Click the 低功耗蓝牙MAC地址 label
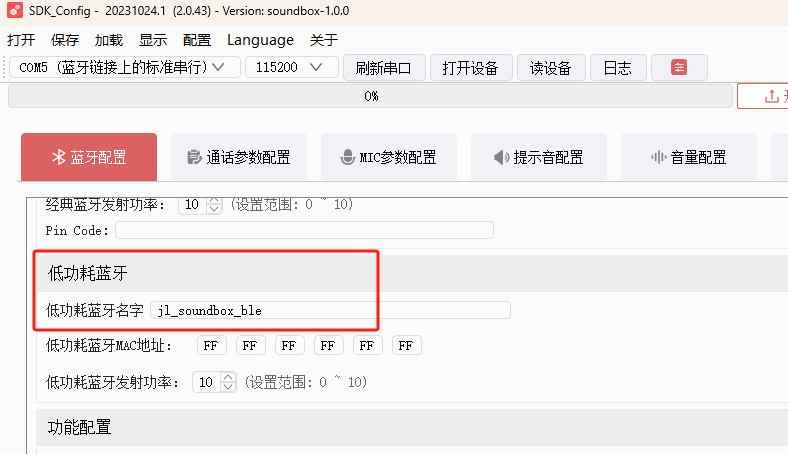 109,345
